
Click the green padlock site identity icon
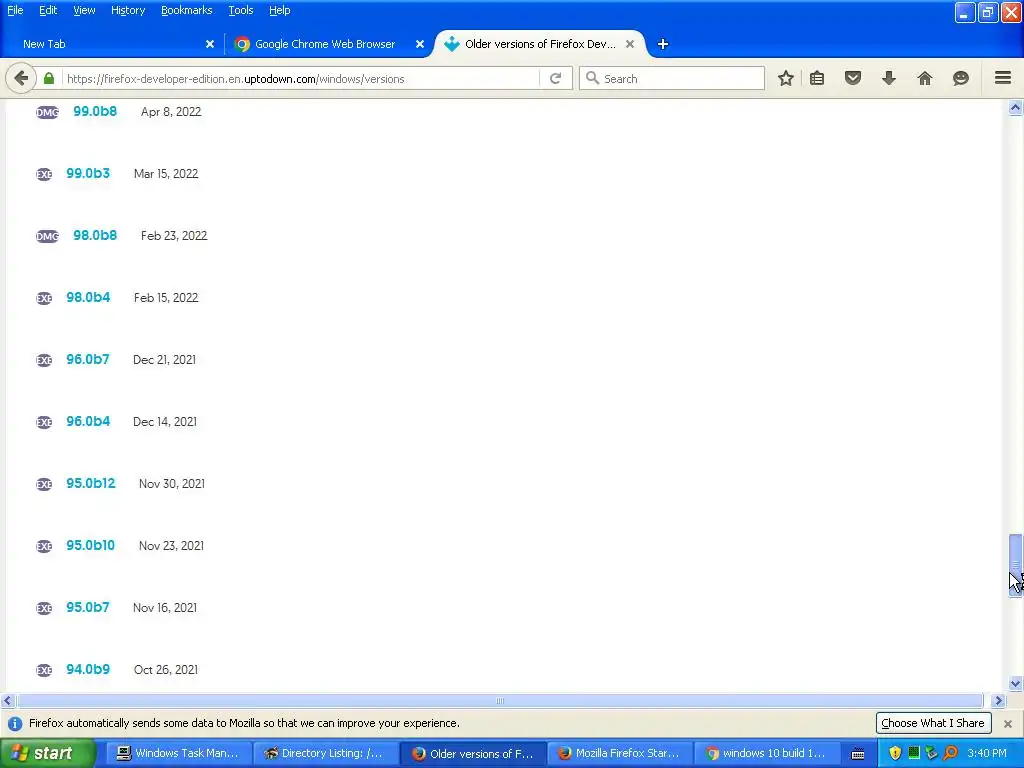(x=49, y=78)
